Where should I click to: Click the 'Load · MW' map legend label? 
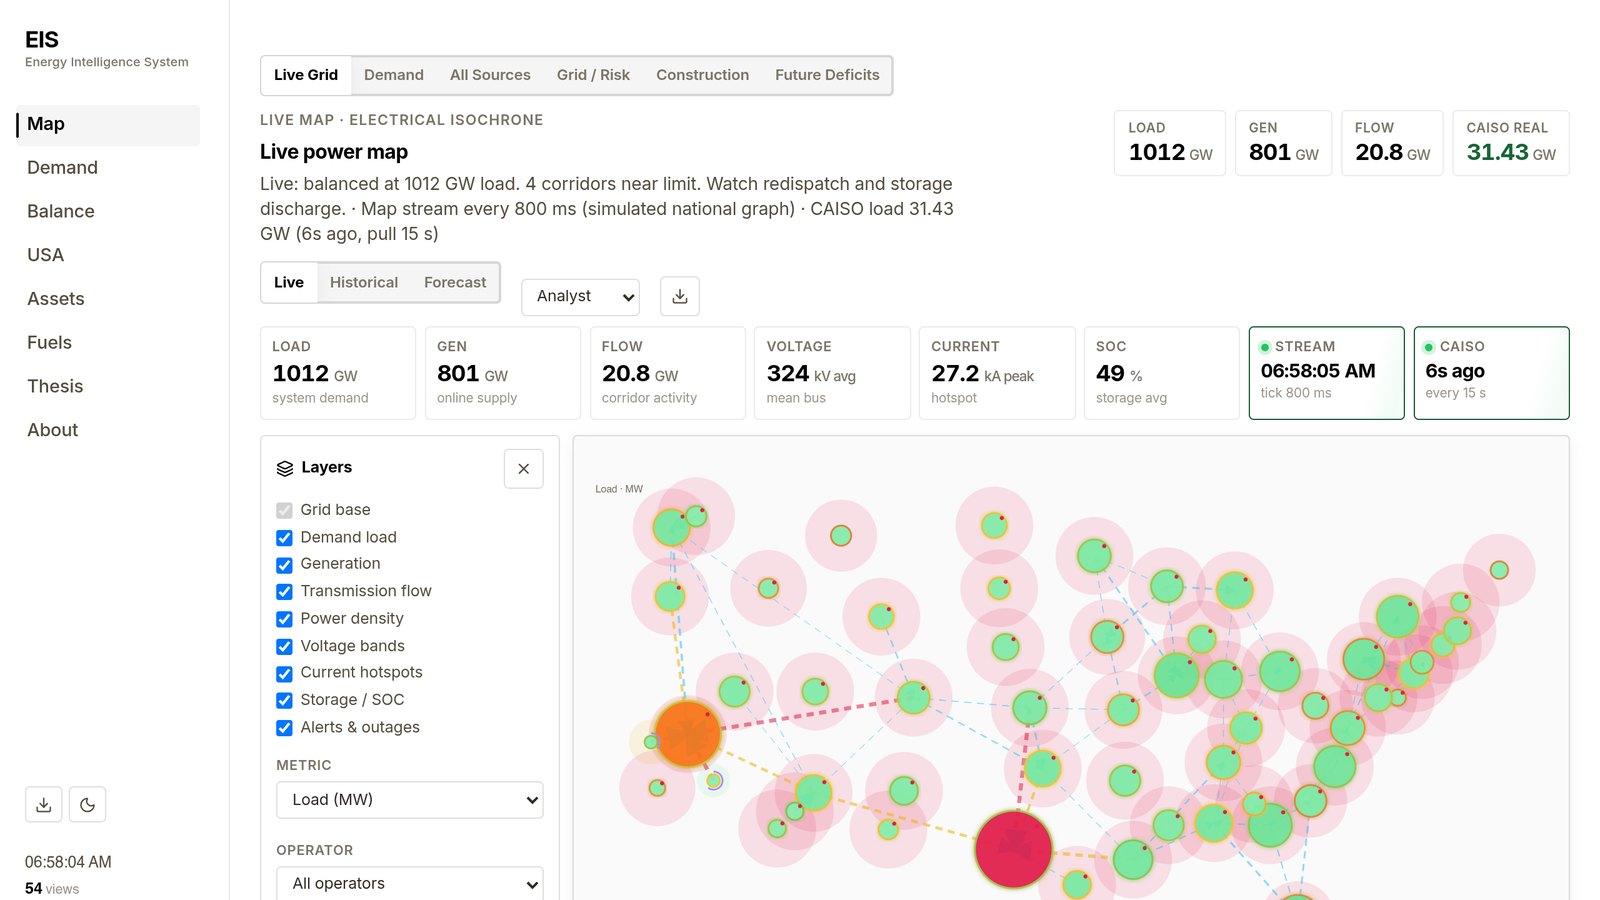coord(619,489)
